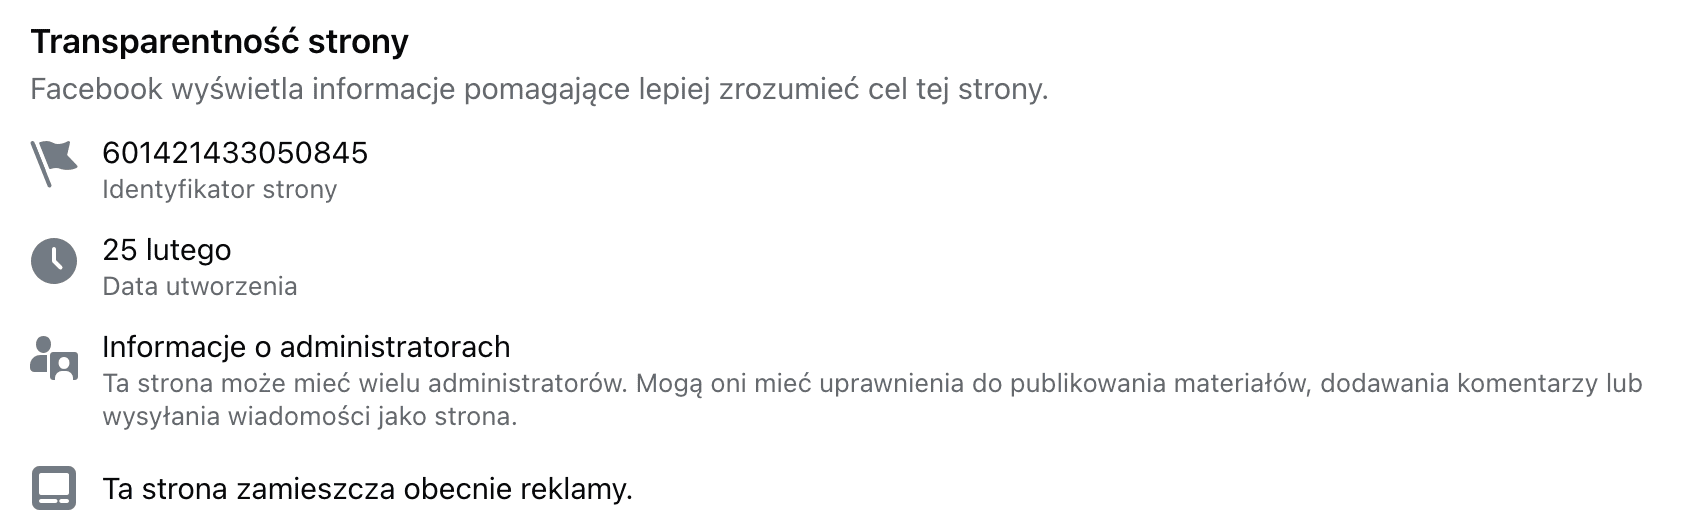Click the 'Identyfikator strony' label
This screenshot has height=530, width=1694.
click(220, 190)
